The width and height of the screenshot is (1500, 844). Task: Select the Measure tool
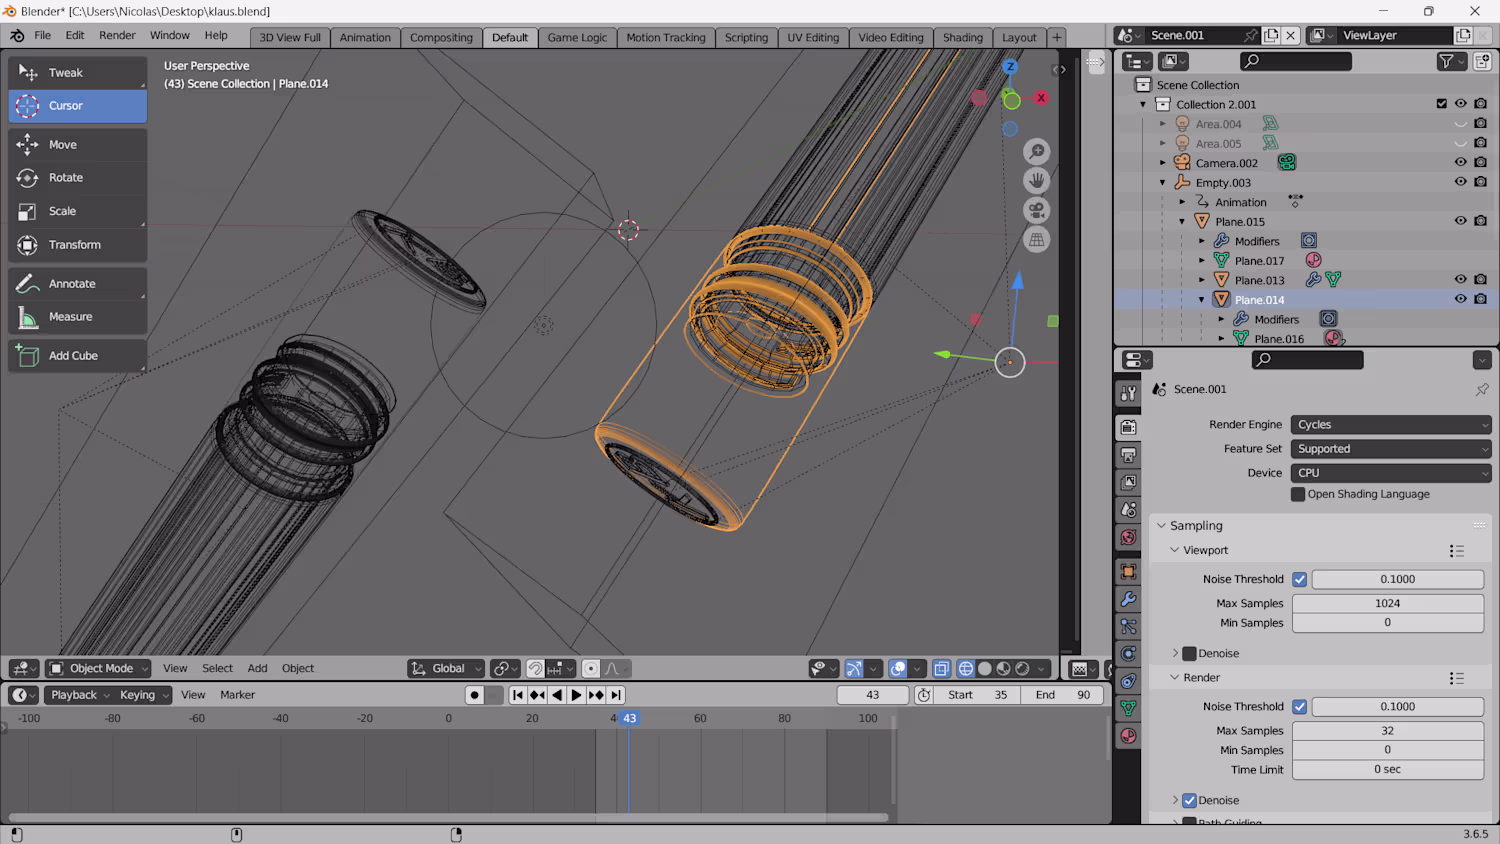pyautogui.click(x=70, y=317)
